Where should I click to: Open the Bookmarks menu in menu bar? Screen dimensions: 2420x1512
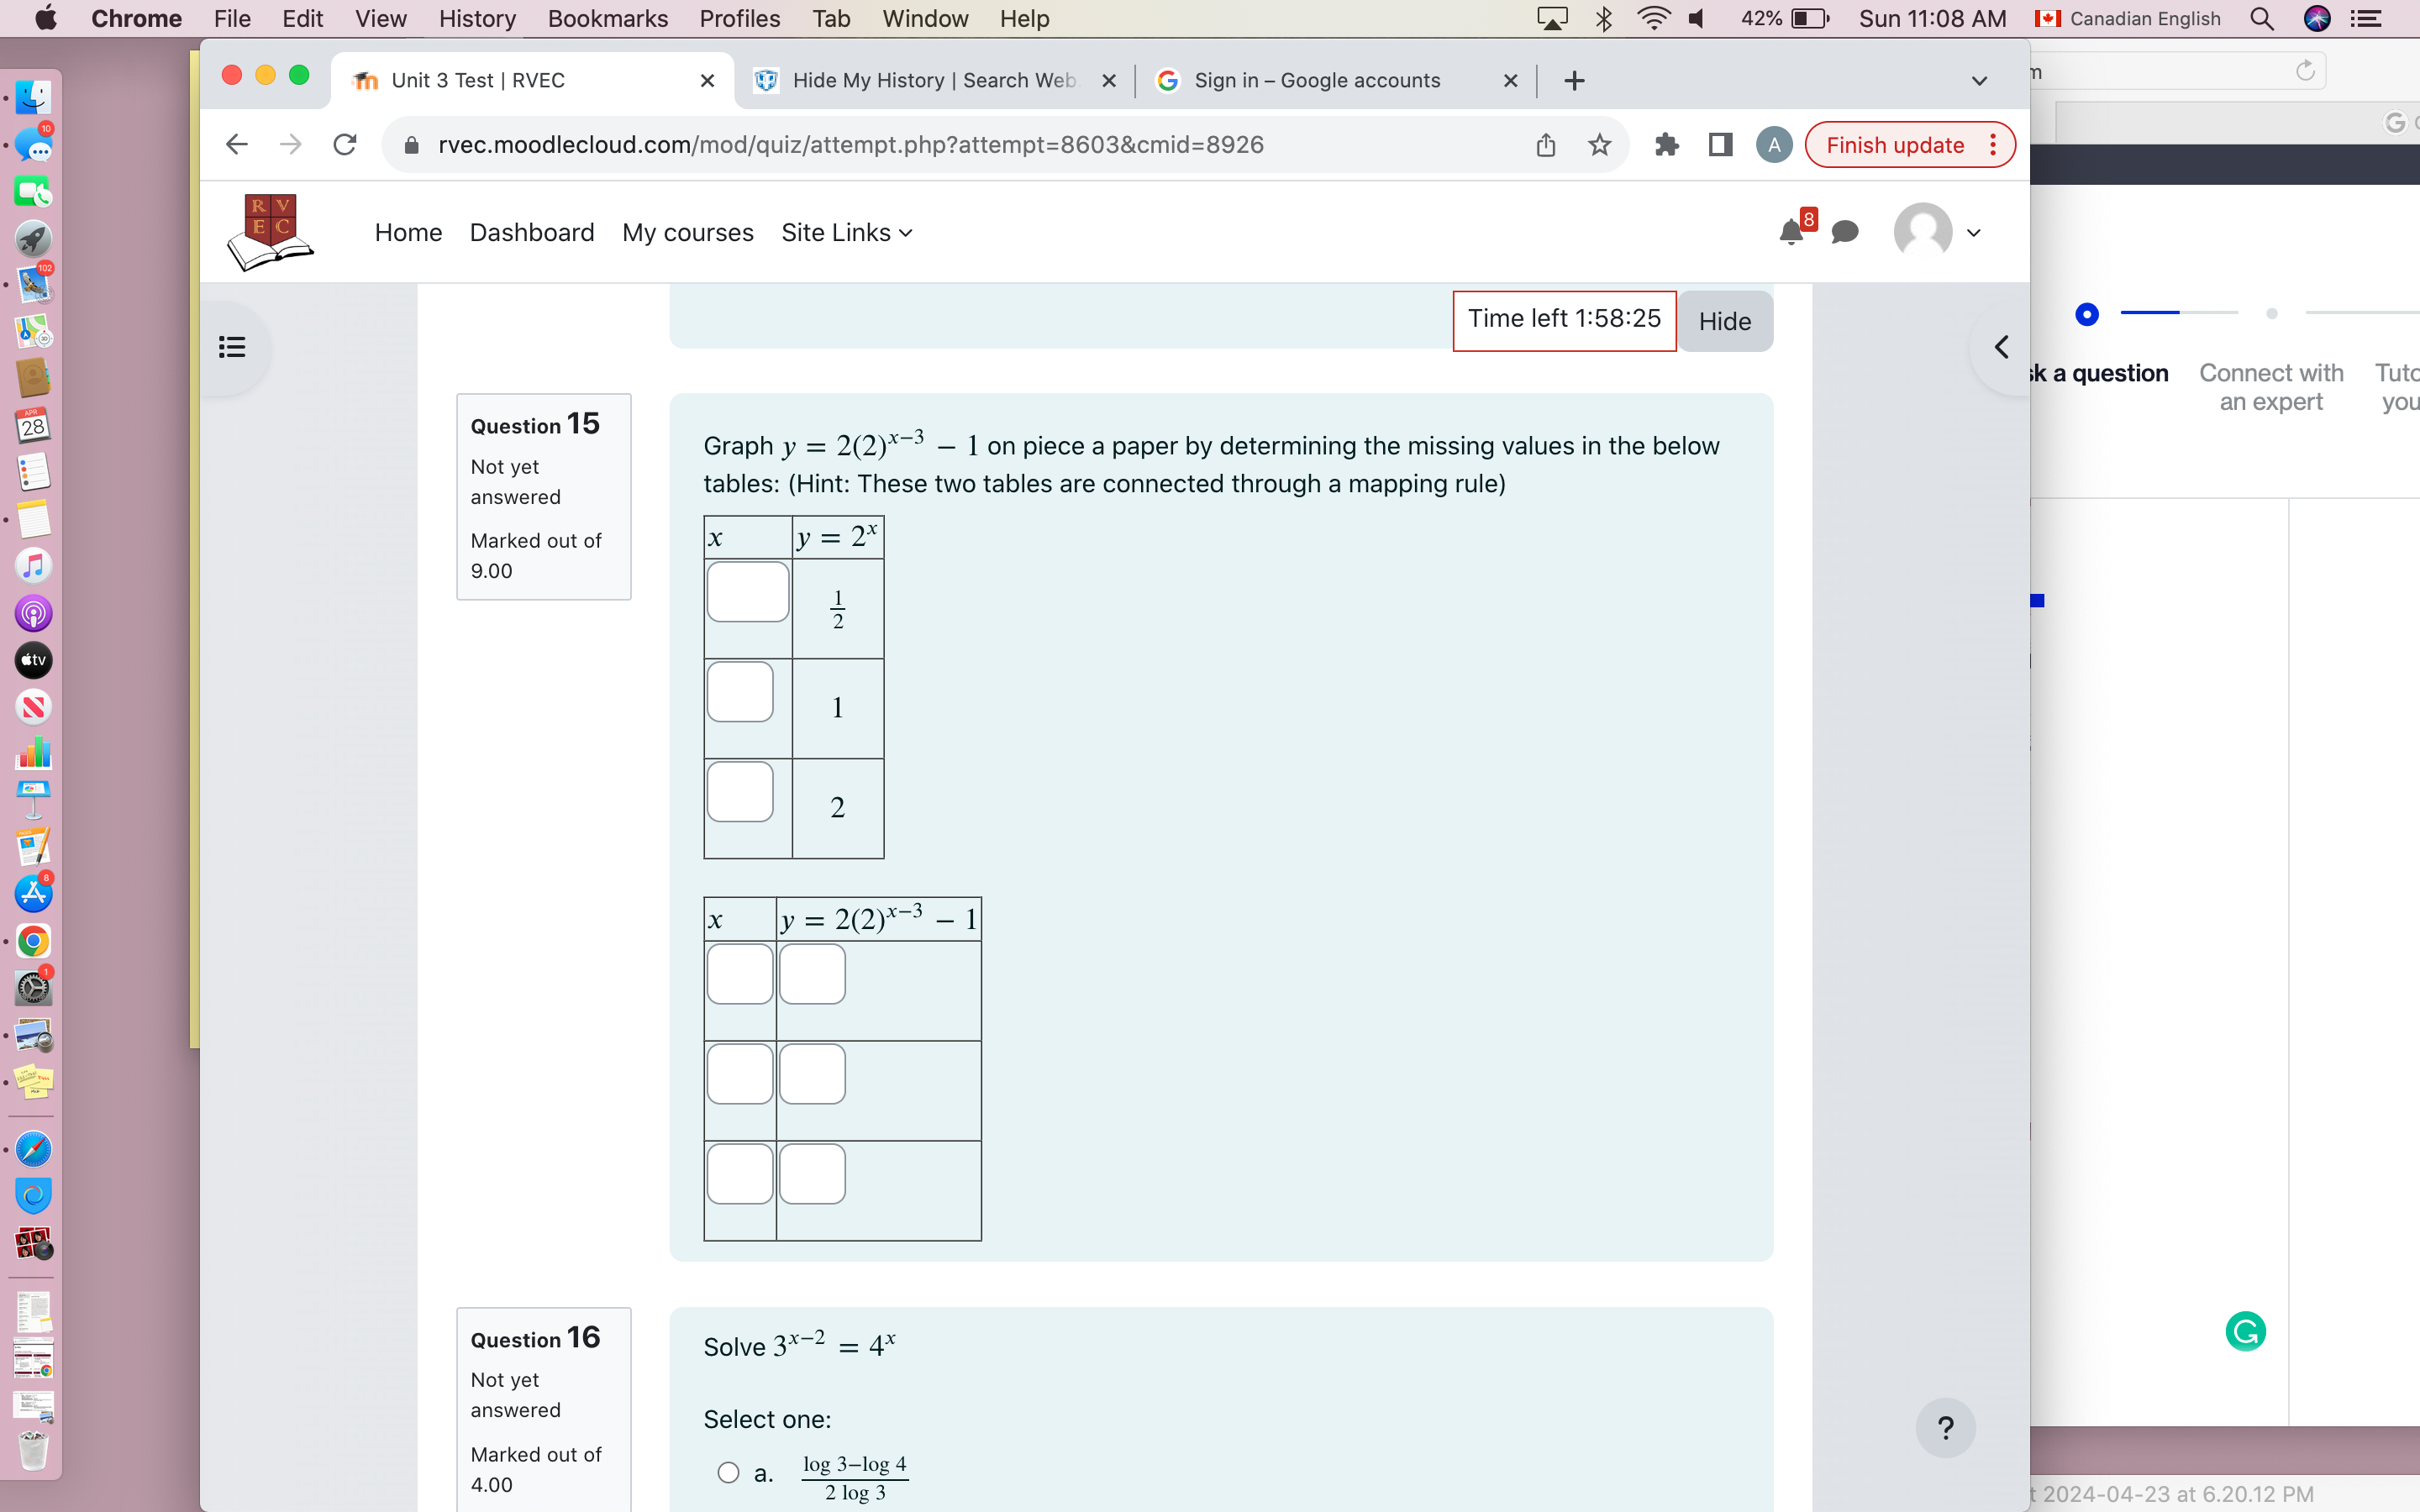click(x=607, y=18)
